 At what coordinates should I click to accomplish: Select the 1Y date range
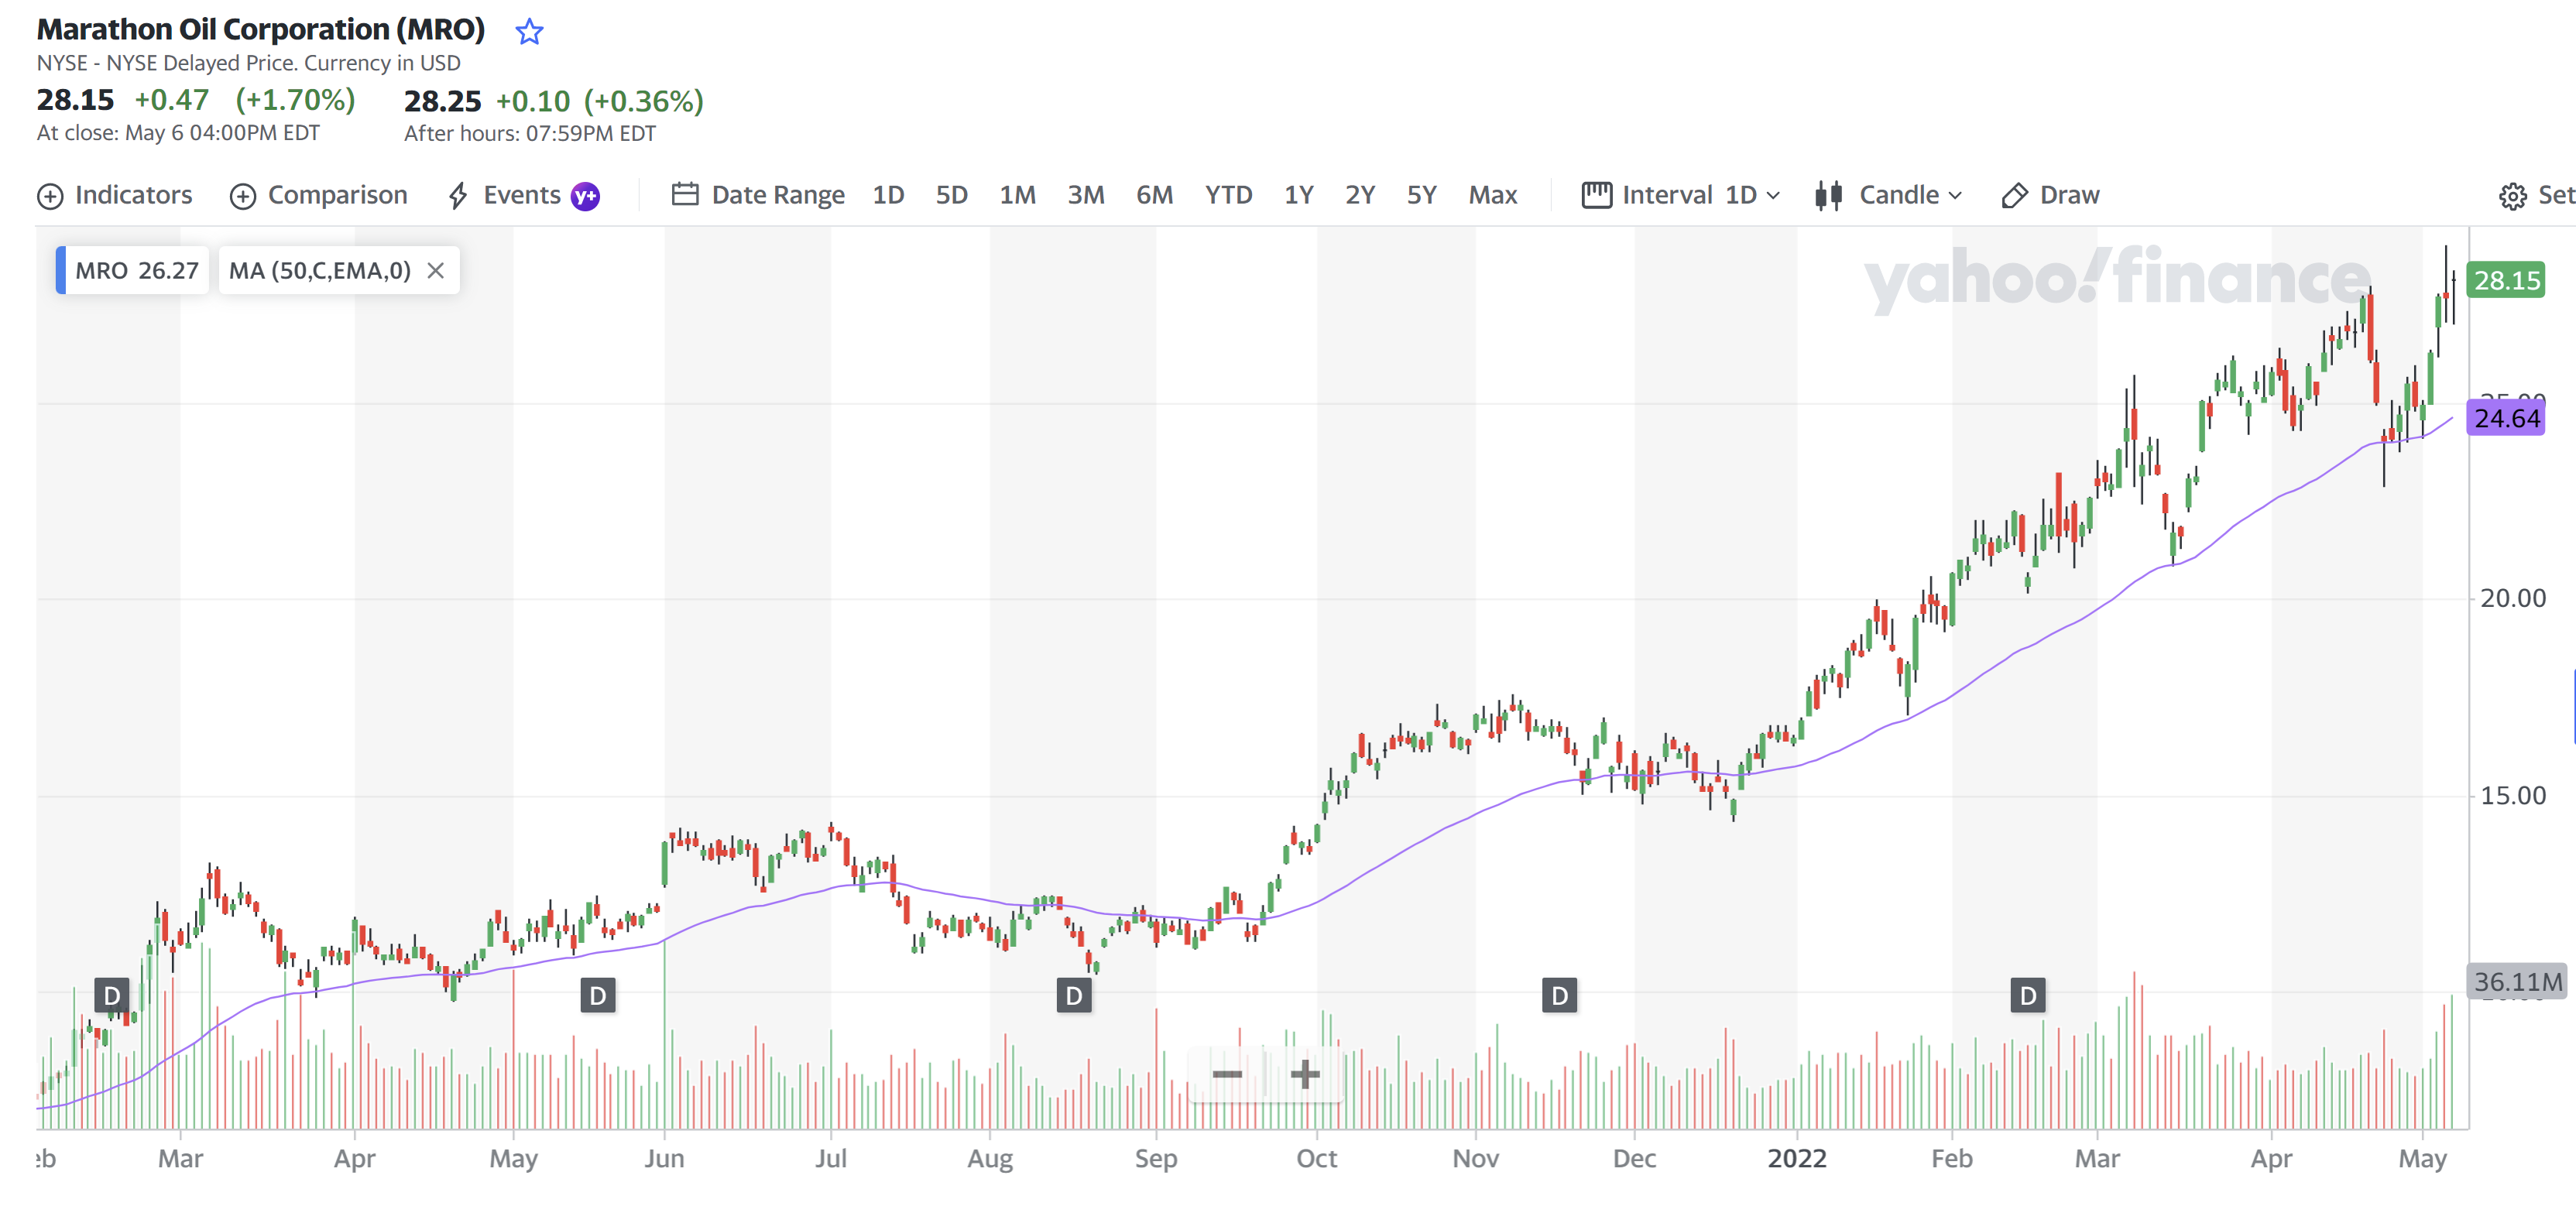pyautogui.click(x=1298, y=195)
